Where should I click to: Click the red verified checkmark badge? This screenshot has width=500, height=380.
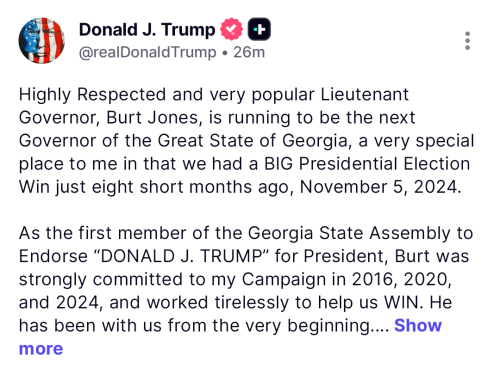(231, 29)
